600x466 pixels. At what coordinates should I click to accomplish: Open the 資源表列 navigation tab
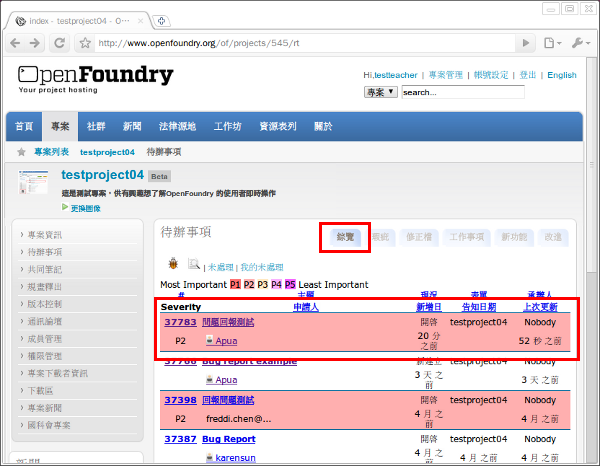point(278,126)
